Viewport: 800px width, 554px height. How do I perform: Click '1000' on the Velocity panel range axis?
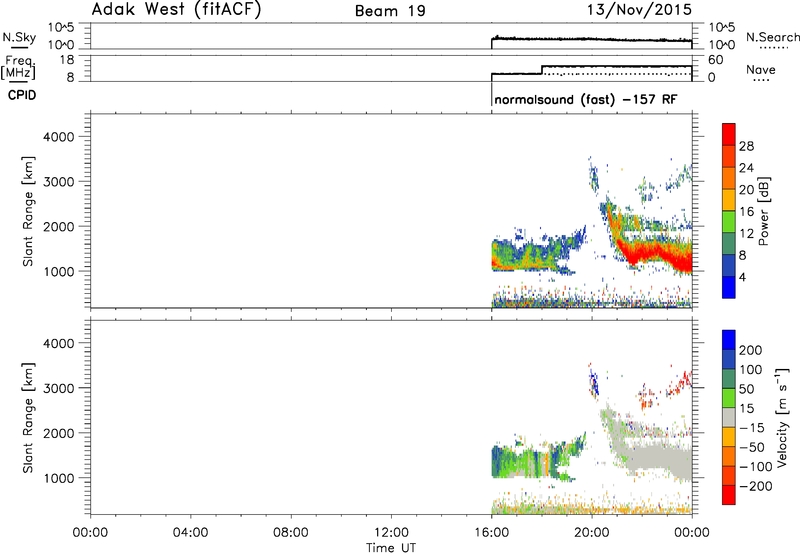click(59, 478)
